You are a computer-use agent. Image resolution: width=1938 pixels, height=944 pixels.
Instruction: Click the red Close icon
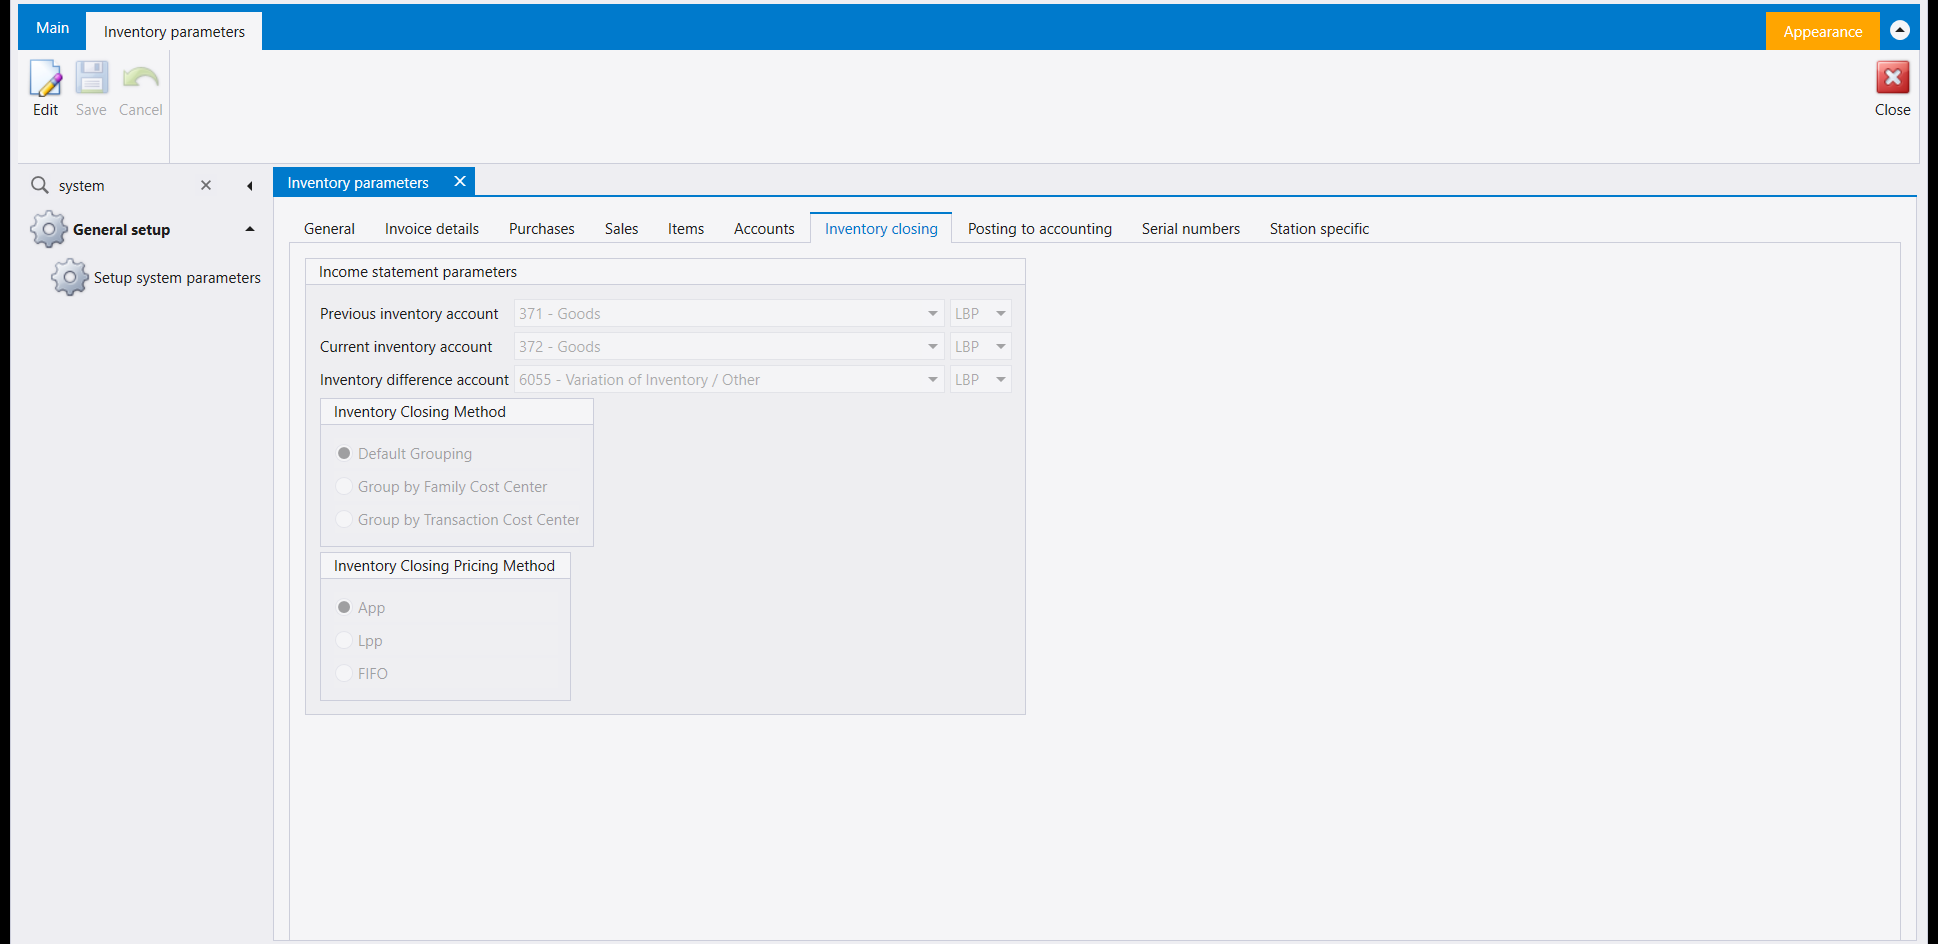(x=1892, y=78)
